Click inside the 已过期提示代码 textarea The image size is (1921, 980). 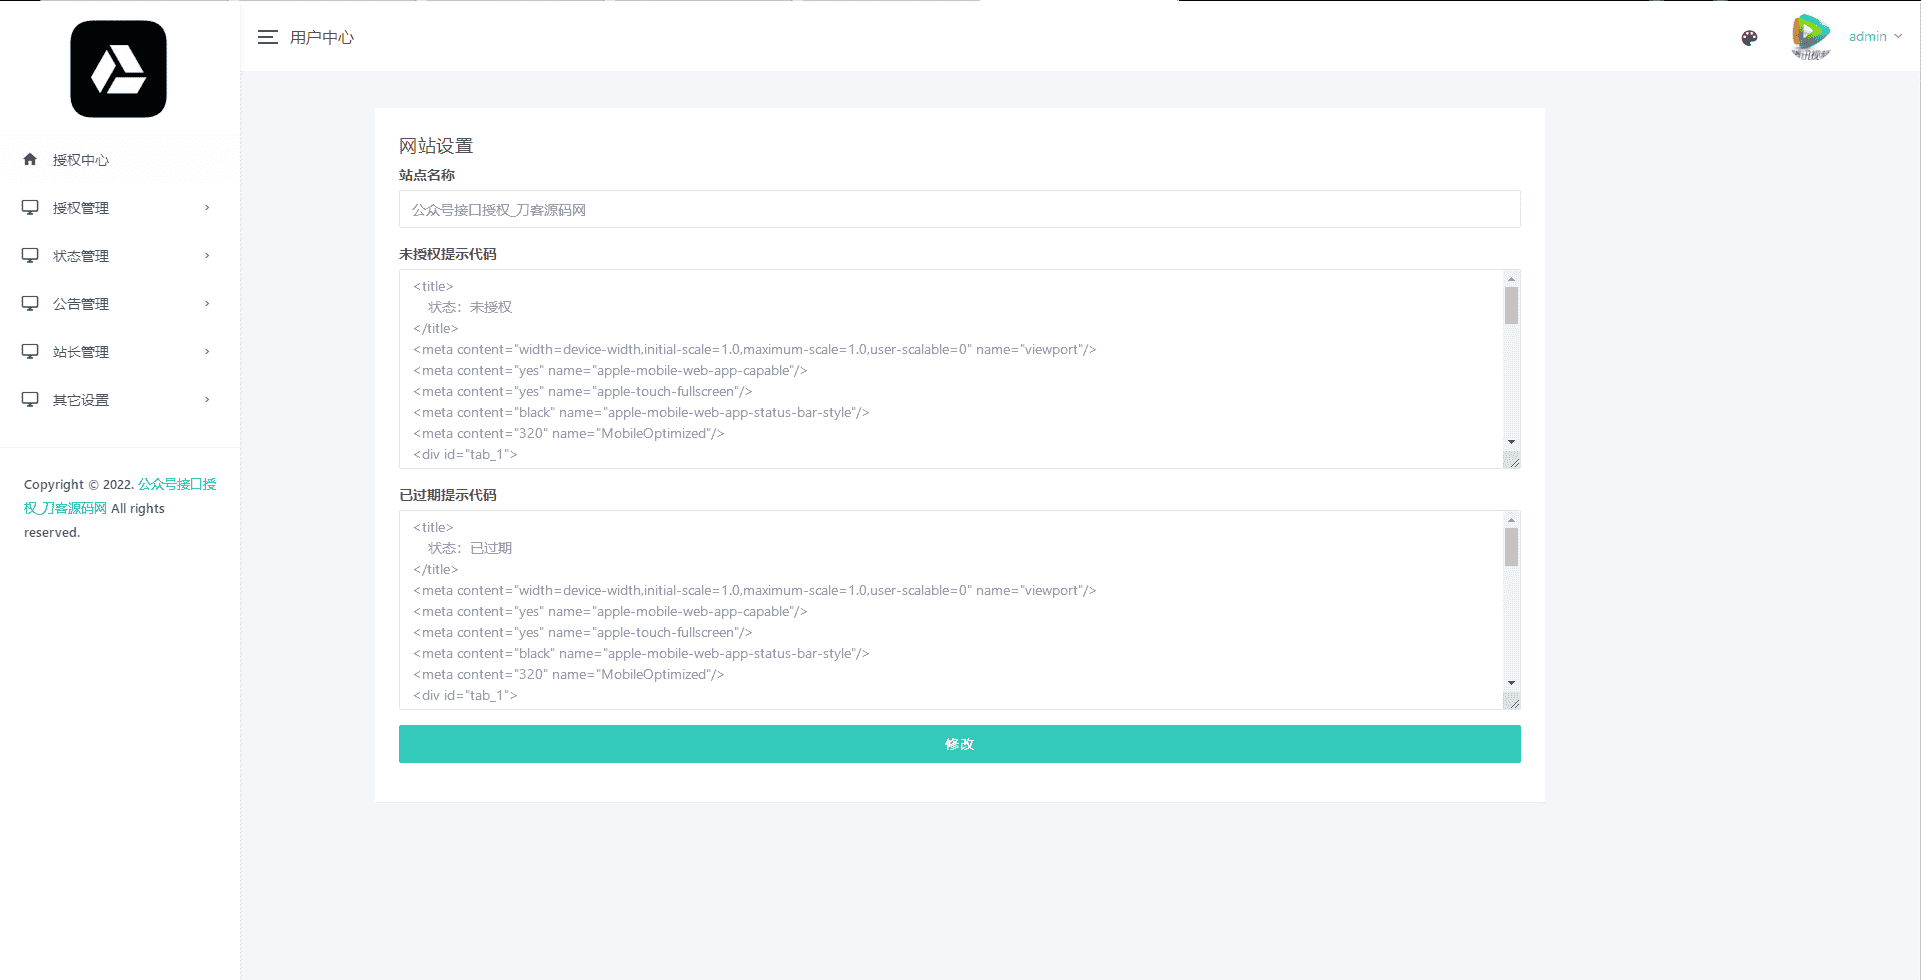pyautogui.click(x=951, y=610)
